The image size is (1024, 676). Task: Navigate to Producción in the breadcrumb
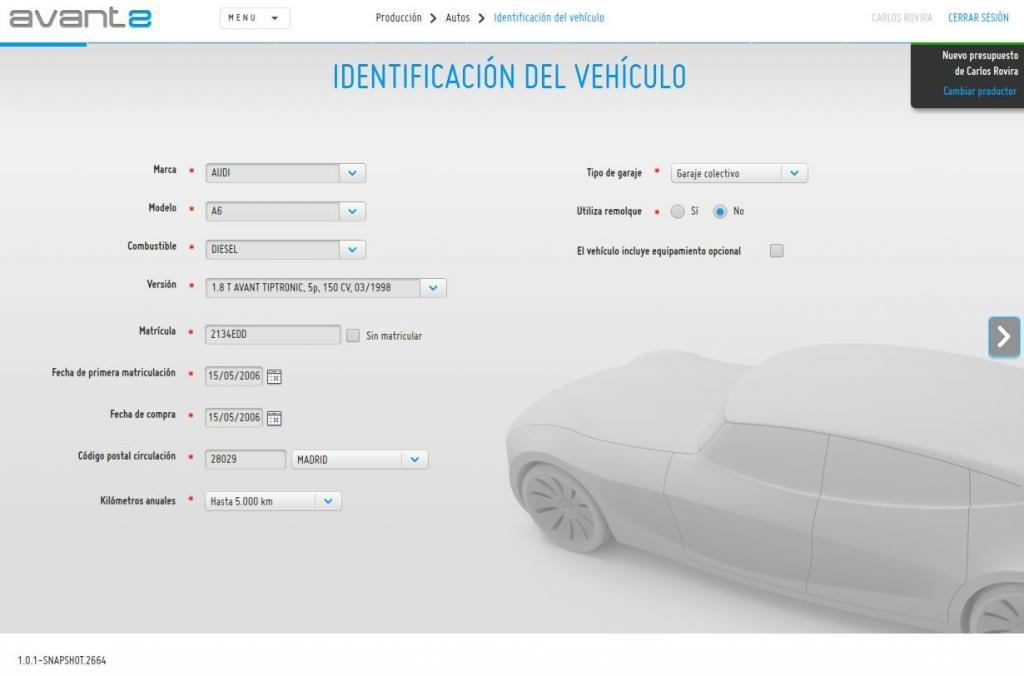click(x=399, y=17)
